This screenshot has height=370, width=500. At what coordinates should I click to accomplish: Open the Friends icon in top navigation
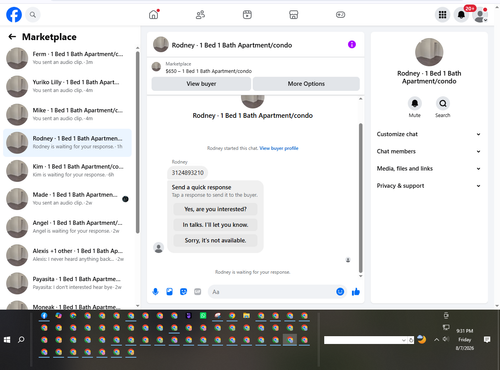[x=200, y=15]
